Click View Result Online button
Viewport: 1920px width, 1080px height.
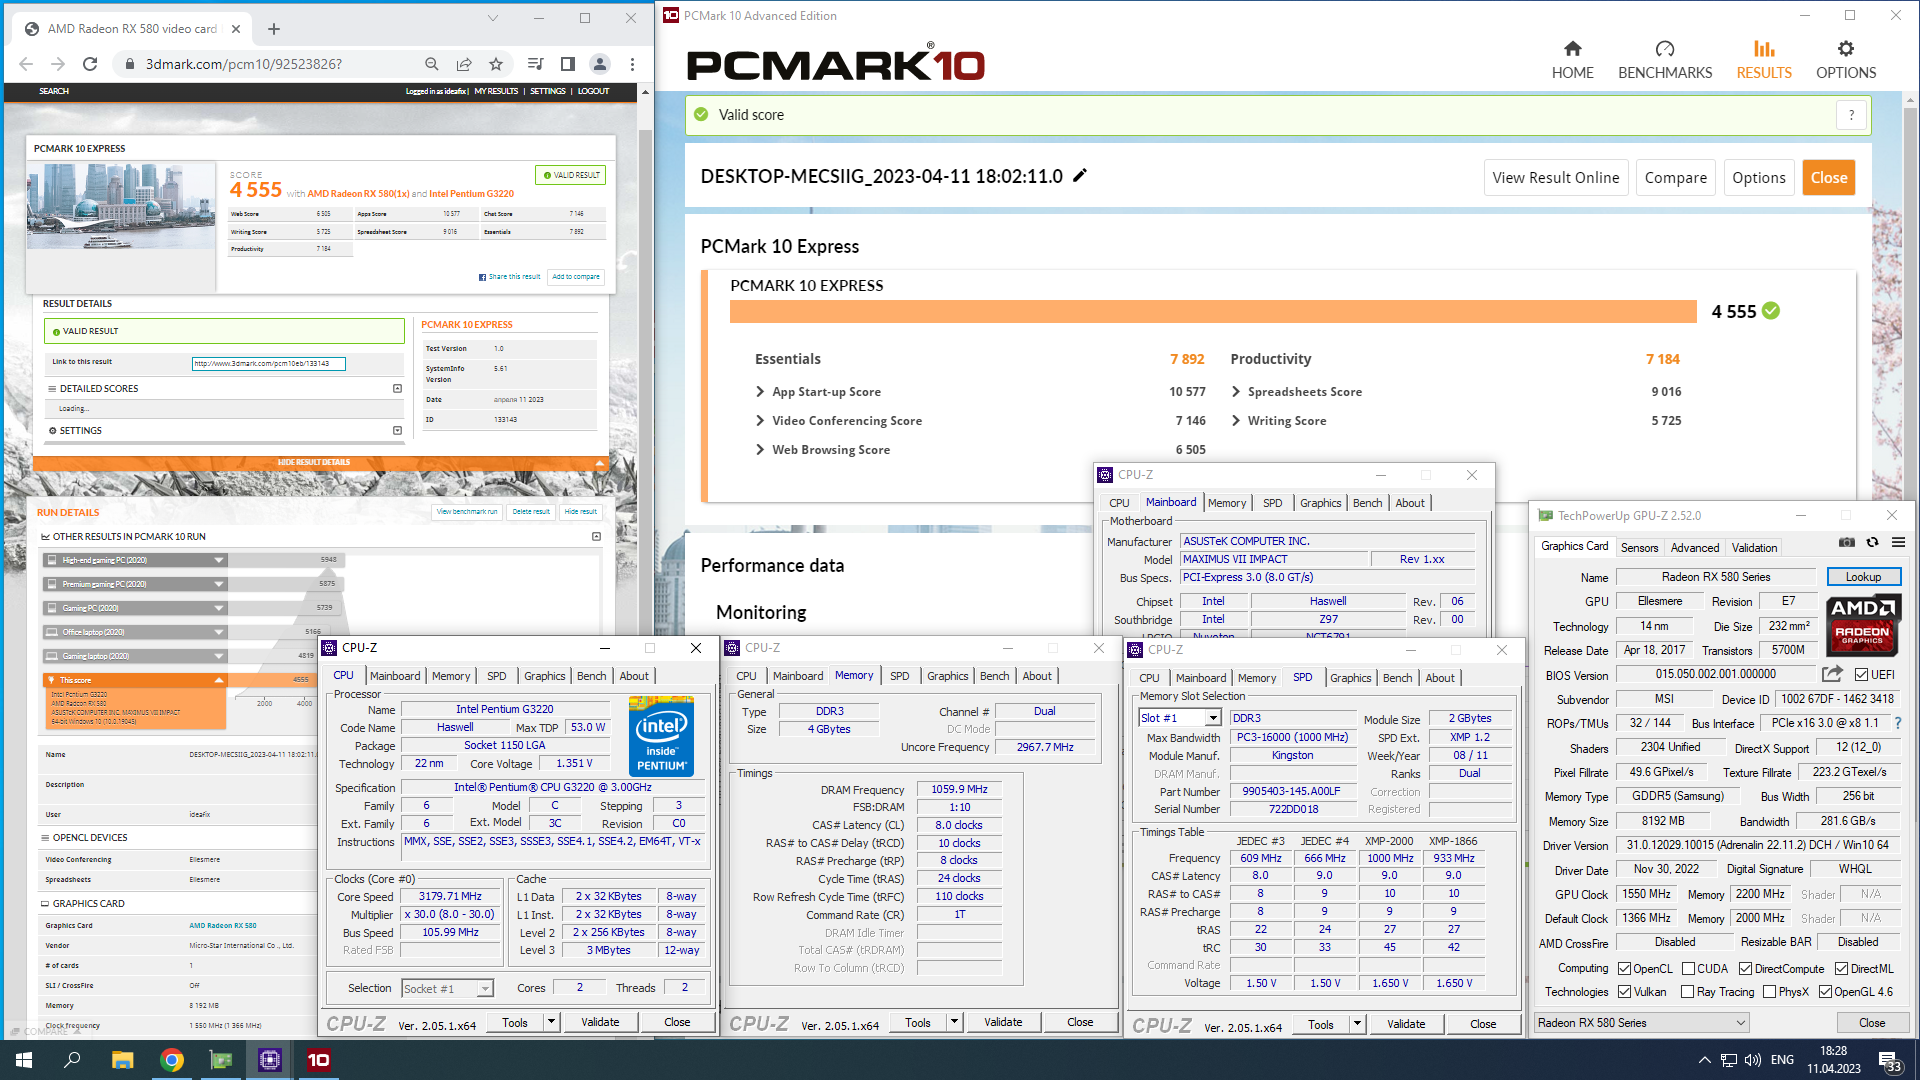(x=1555, y=177)
